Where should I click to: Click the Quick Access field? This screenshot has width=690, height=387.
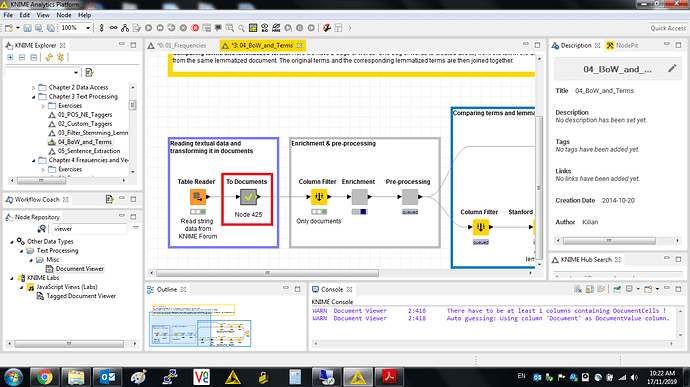668,28
